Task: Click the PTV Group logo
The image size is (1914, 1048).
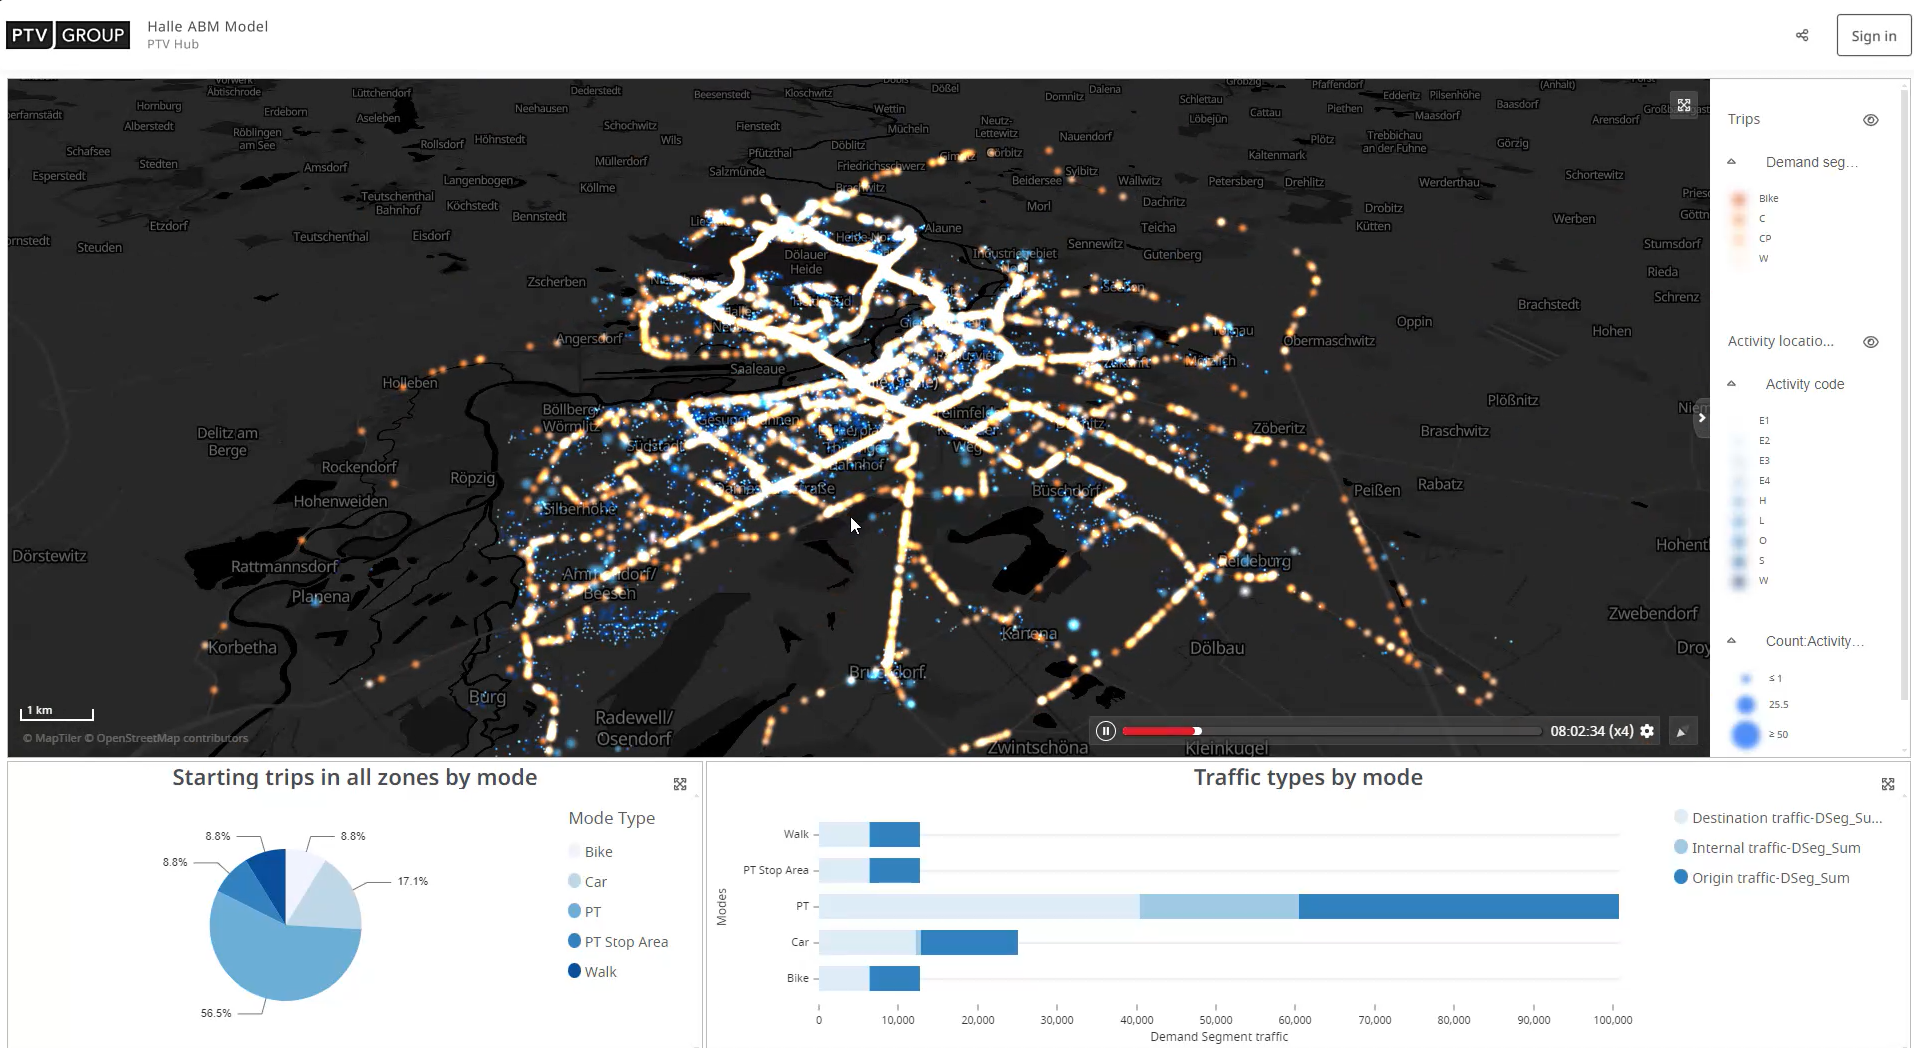Action: 67,34
